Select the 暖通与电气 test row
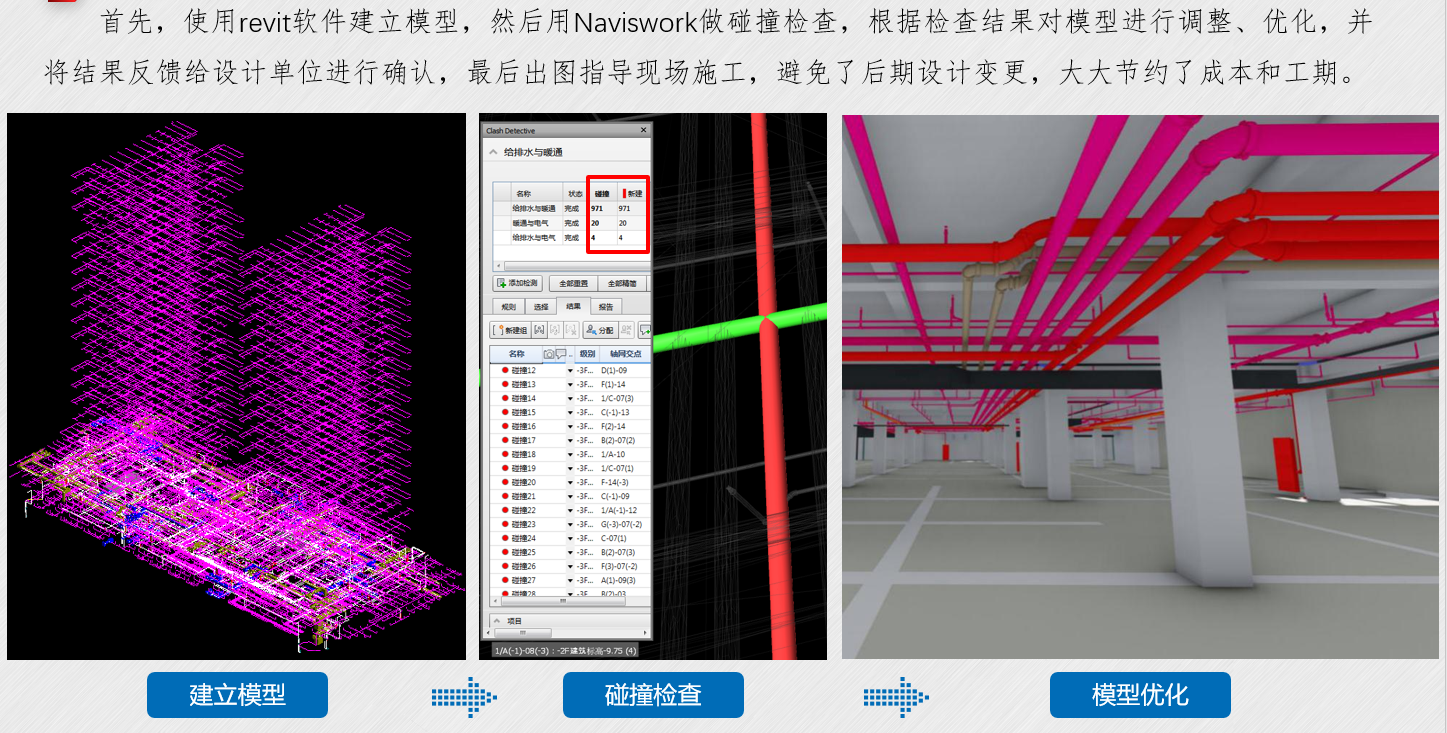The width and height of the screenshot is (1447, 733). pyautogui.click(x=572, y=223)
